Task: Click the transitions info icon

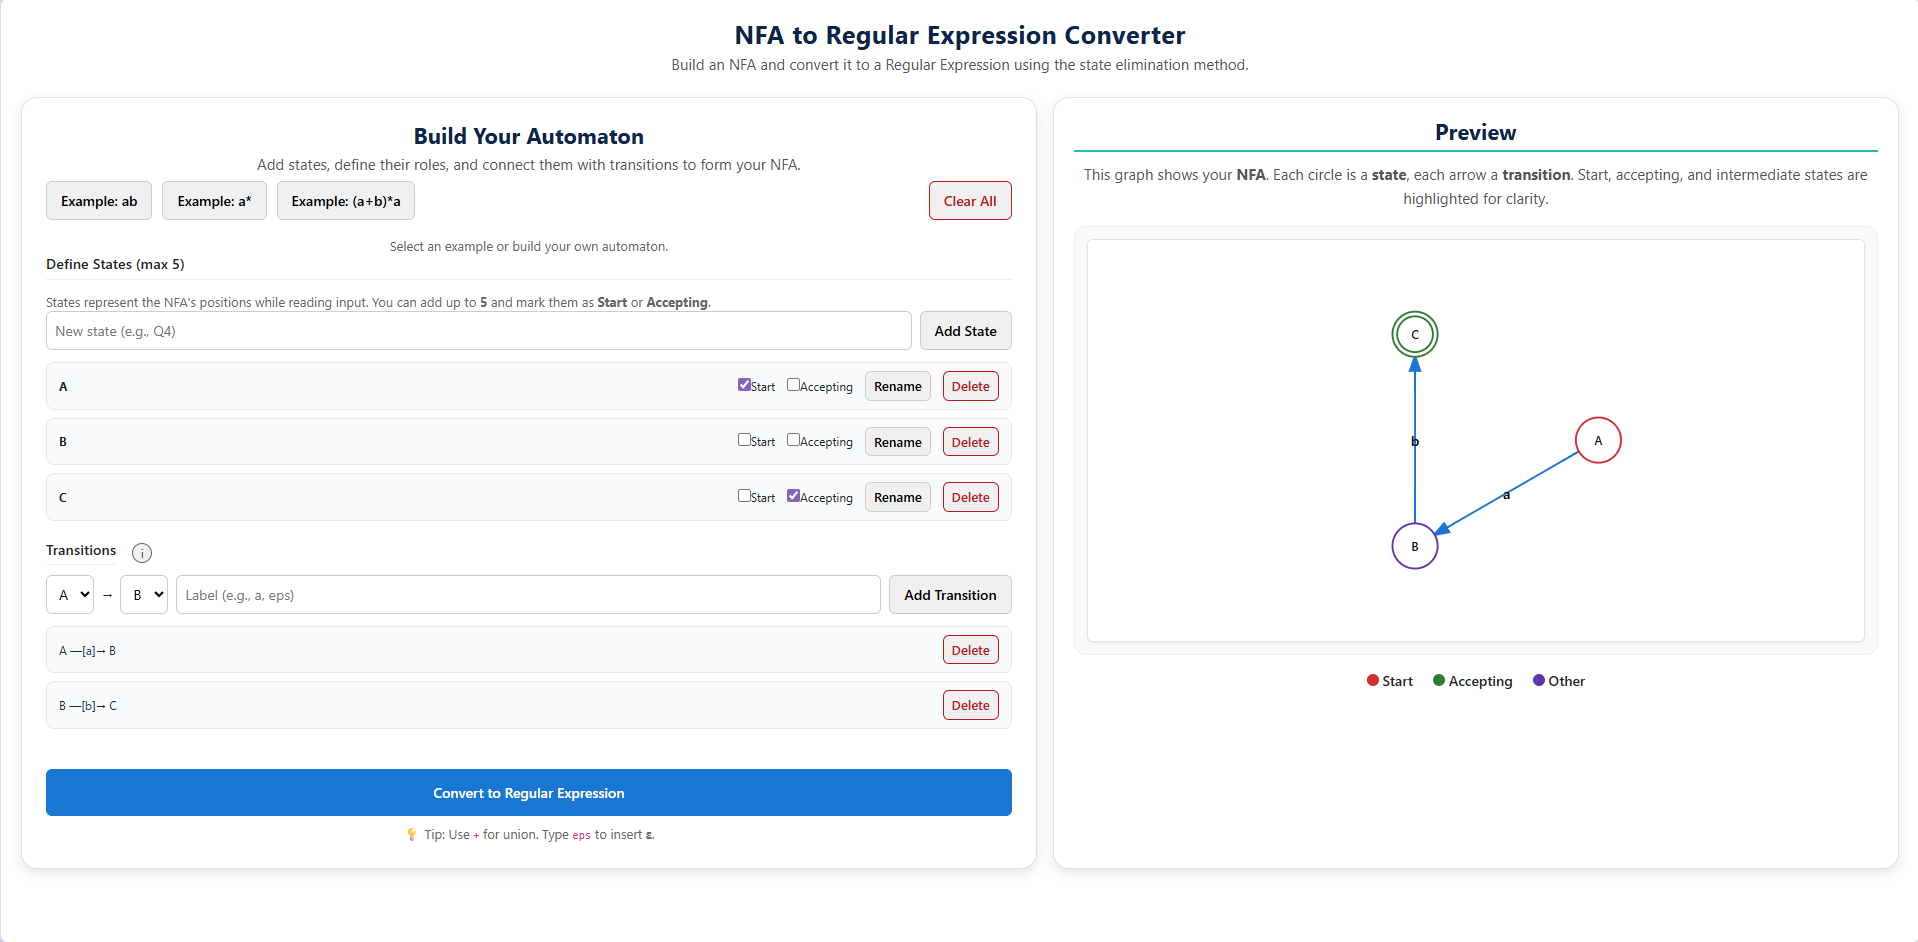Action: (x=142, y=553)
